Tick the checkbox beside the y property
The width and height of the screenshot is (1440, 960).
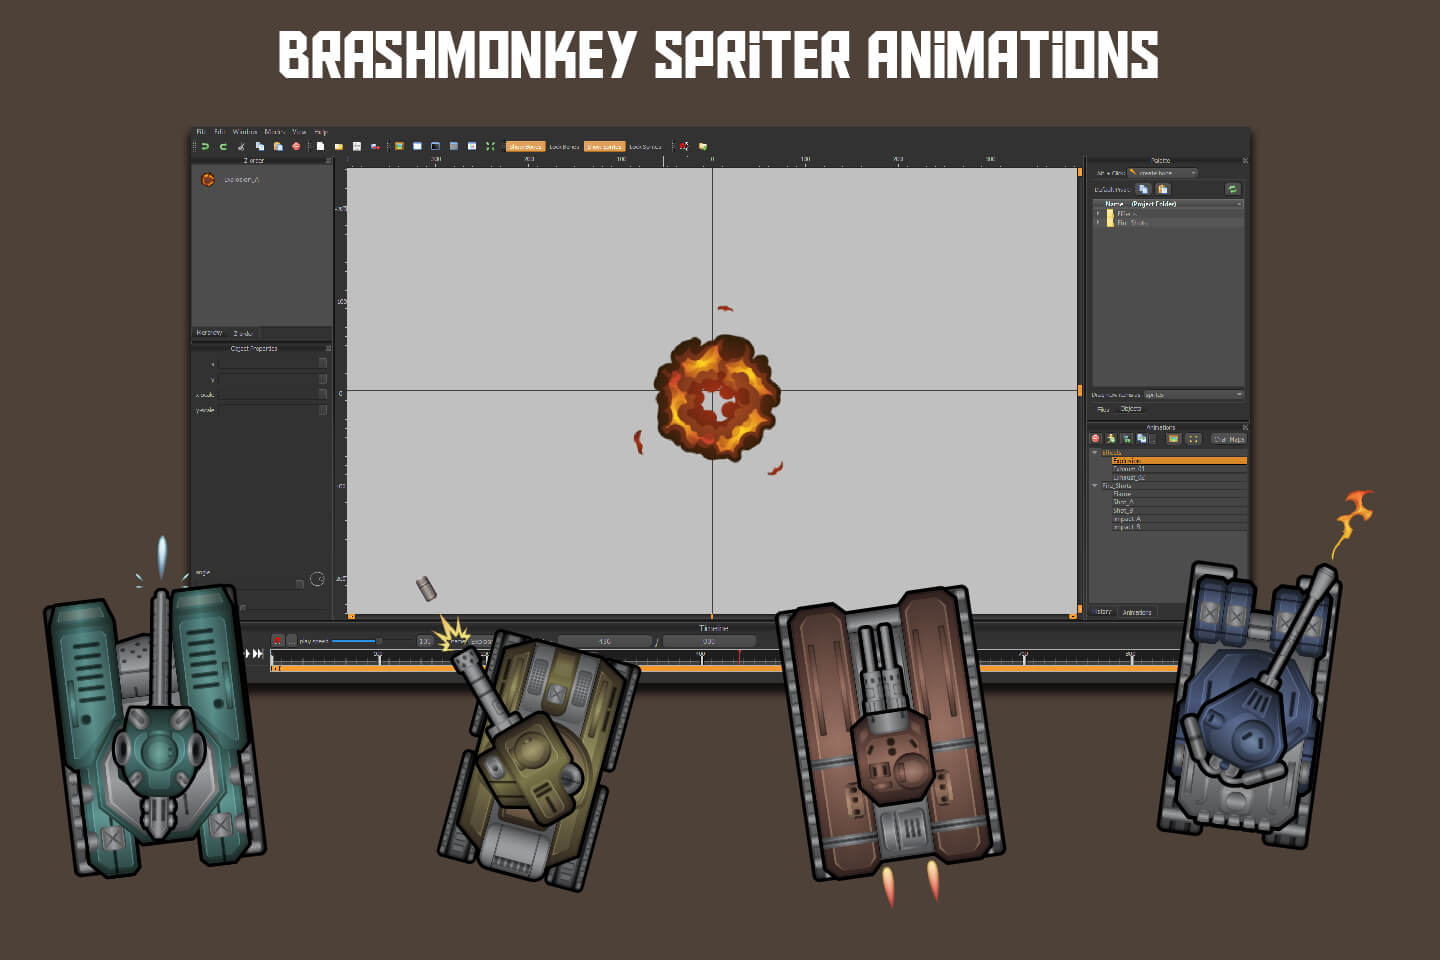(323, 379)
